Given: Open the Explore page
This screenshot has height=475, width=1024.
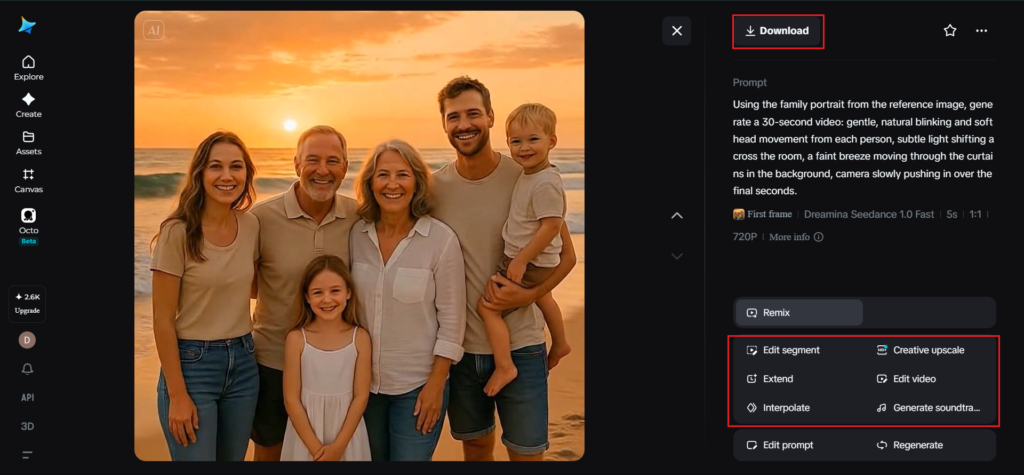Looking at the screenshot, I should 28,68.
